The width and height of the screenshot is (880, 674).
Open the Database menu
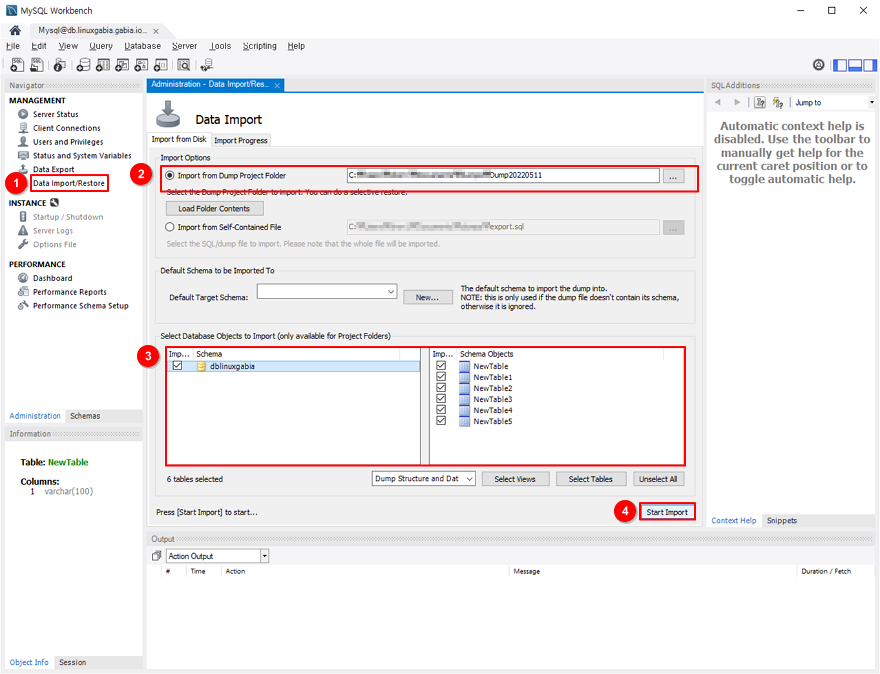pyautogui.click(x=143, y=46)
